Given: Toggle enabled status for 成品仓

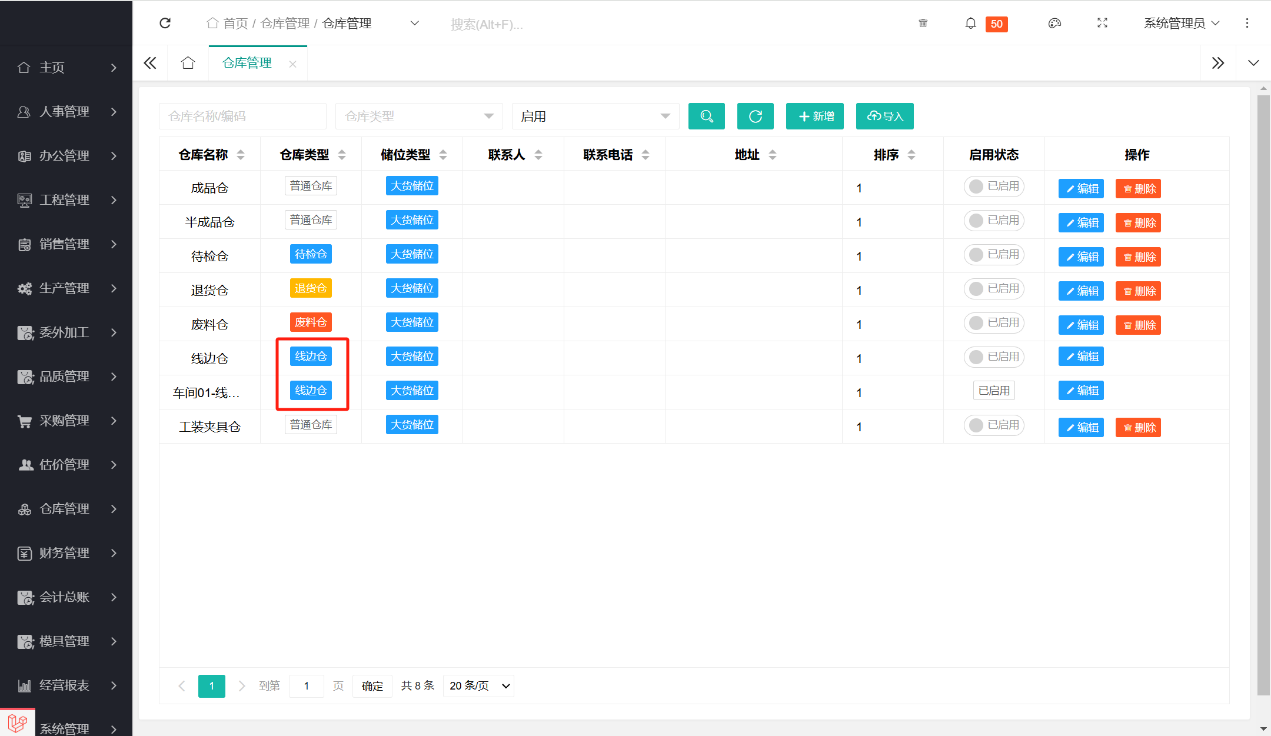Looking at the screenshot, I should click(993, 186).
